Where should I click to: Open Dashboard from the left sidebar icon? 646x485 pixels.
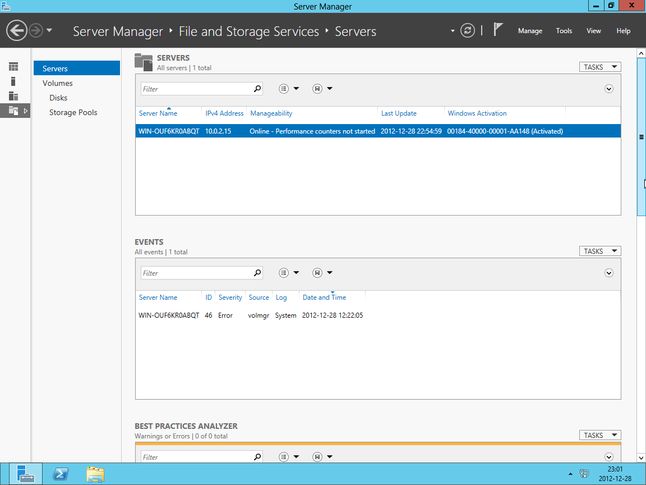tap(13, 66)
